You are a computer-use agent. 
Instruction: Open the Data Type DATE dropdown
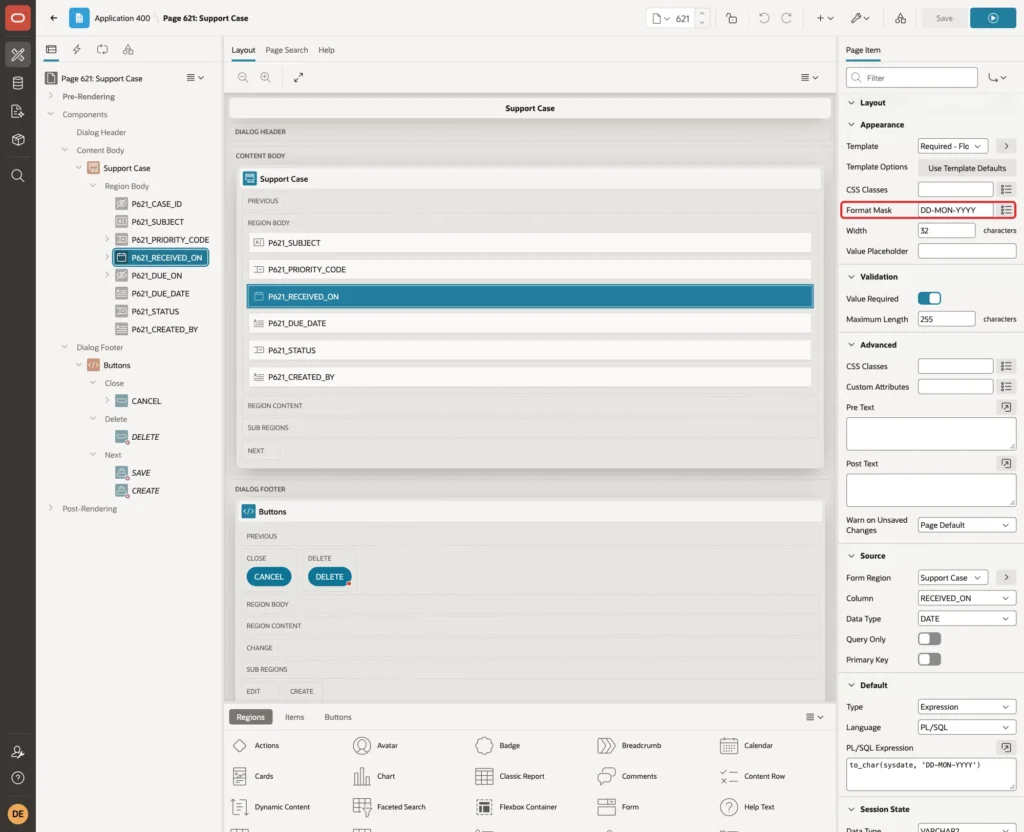tap(967, 618)
